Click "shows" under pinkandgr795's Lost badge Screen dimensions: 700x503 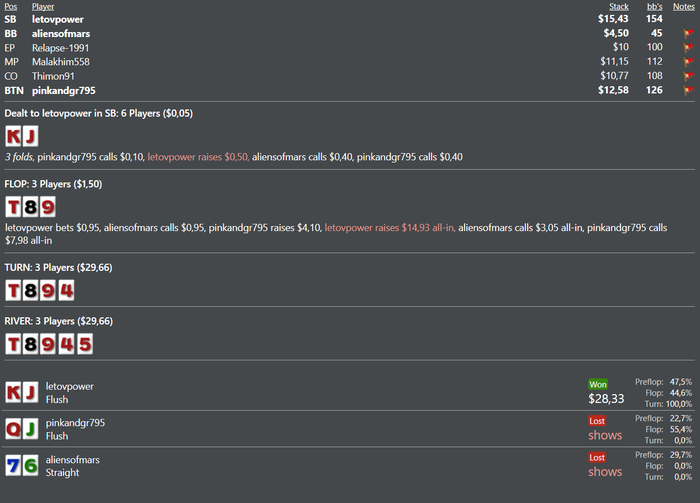tap(604, 435)
